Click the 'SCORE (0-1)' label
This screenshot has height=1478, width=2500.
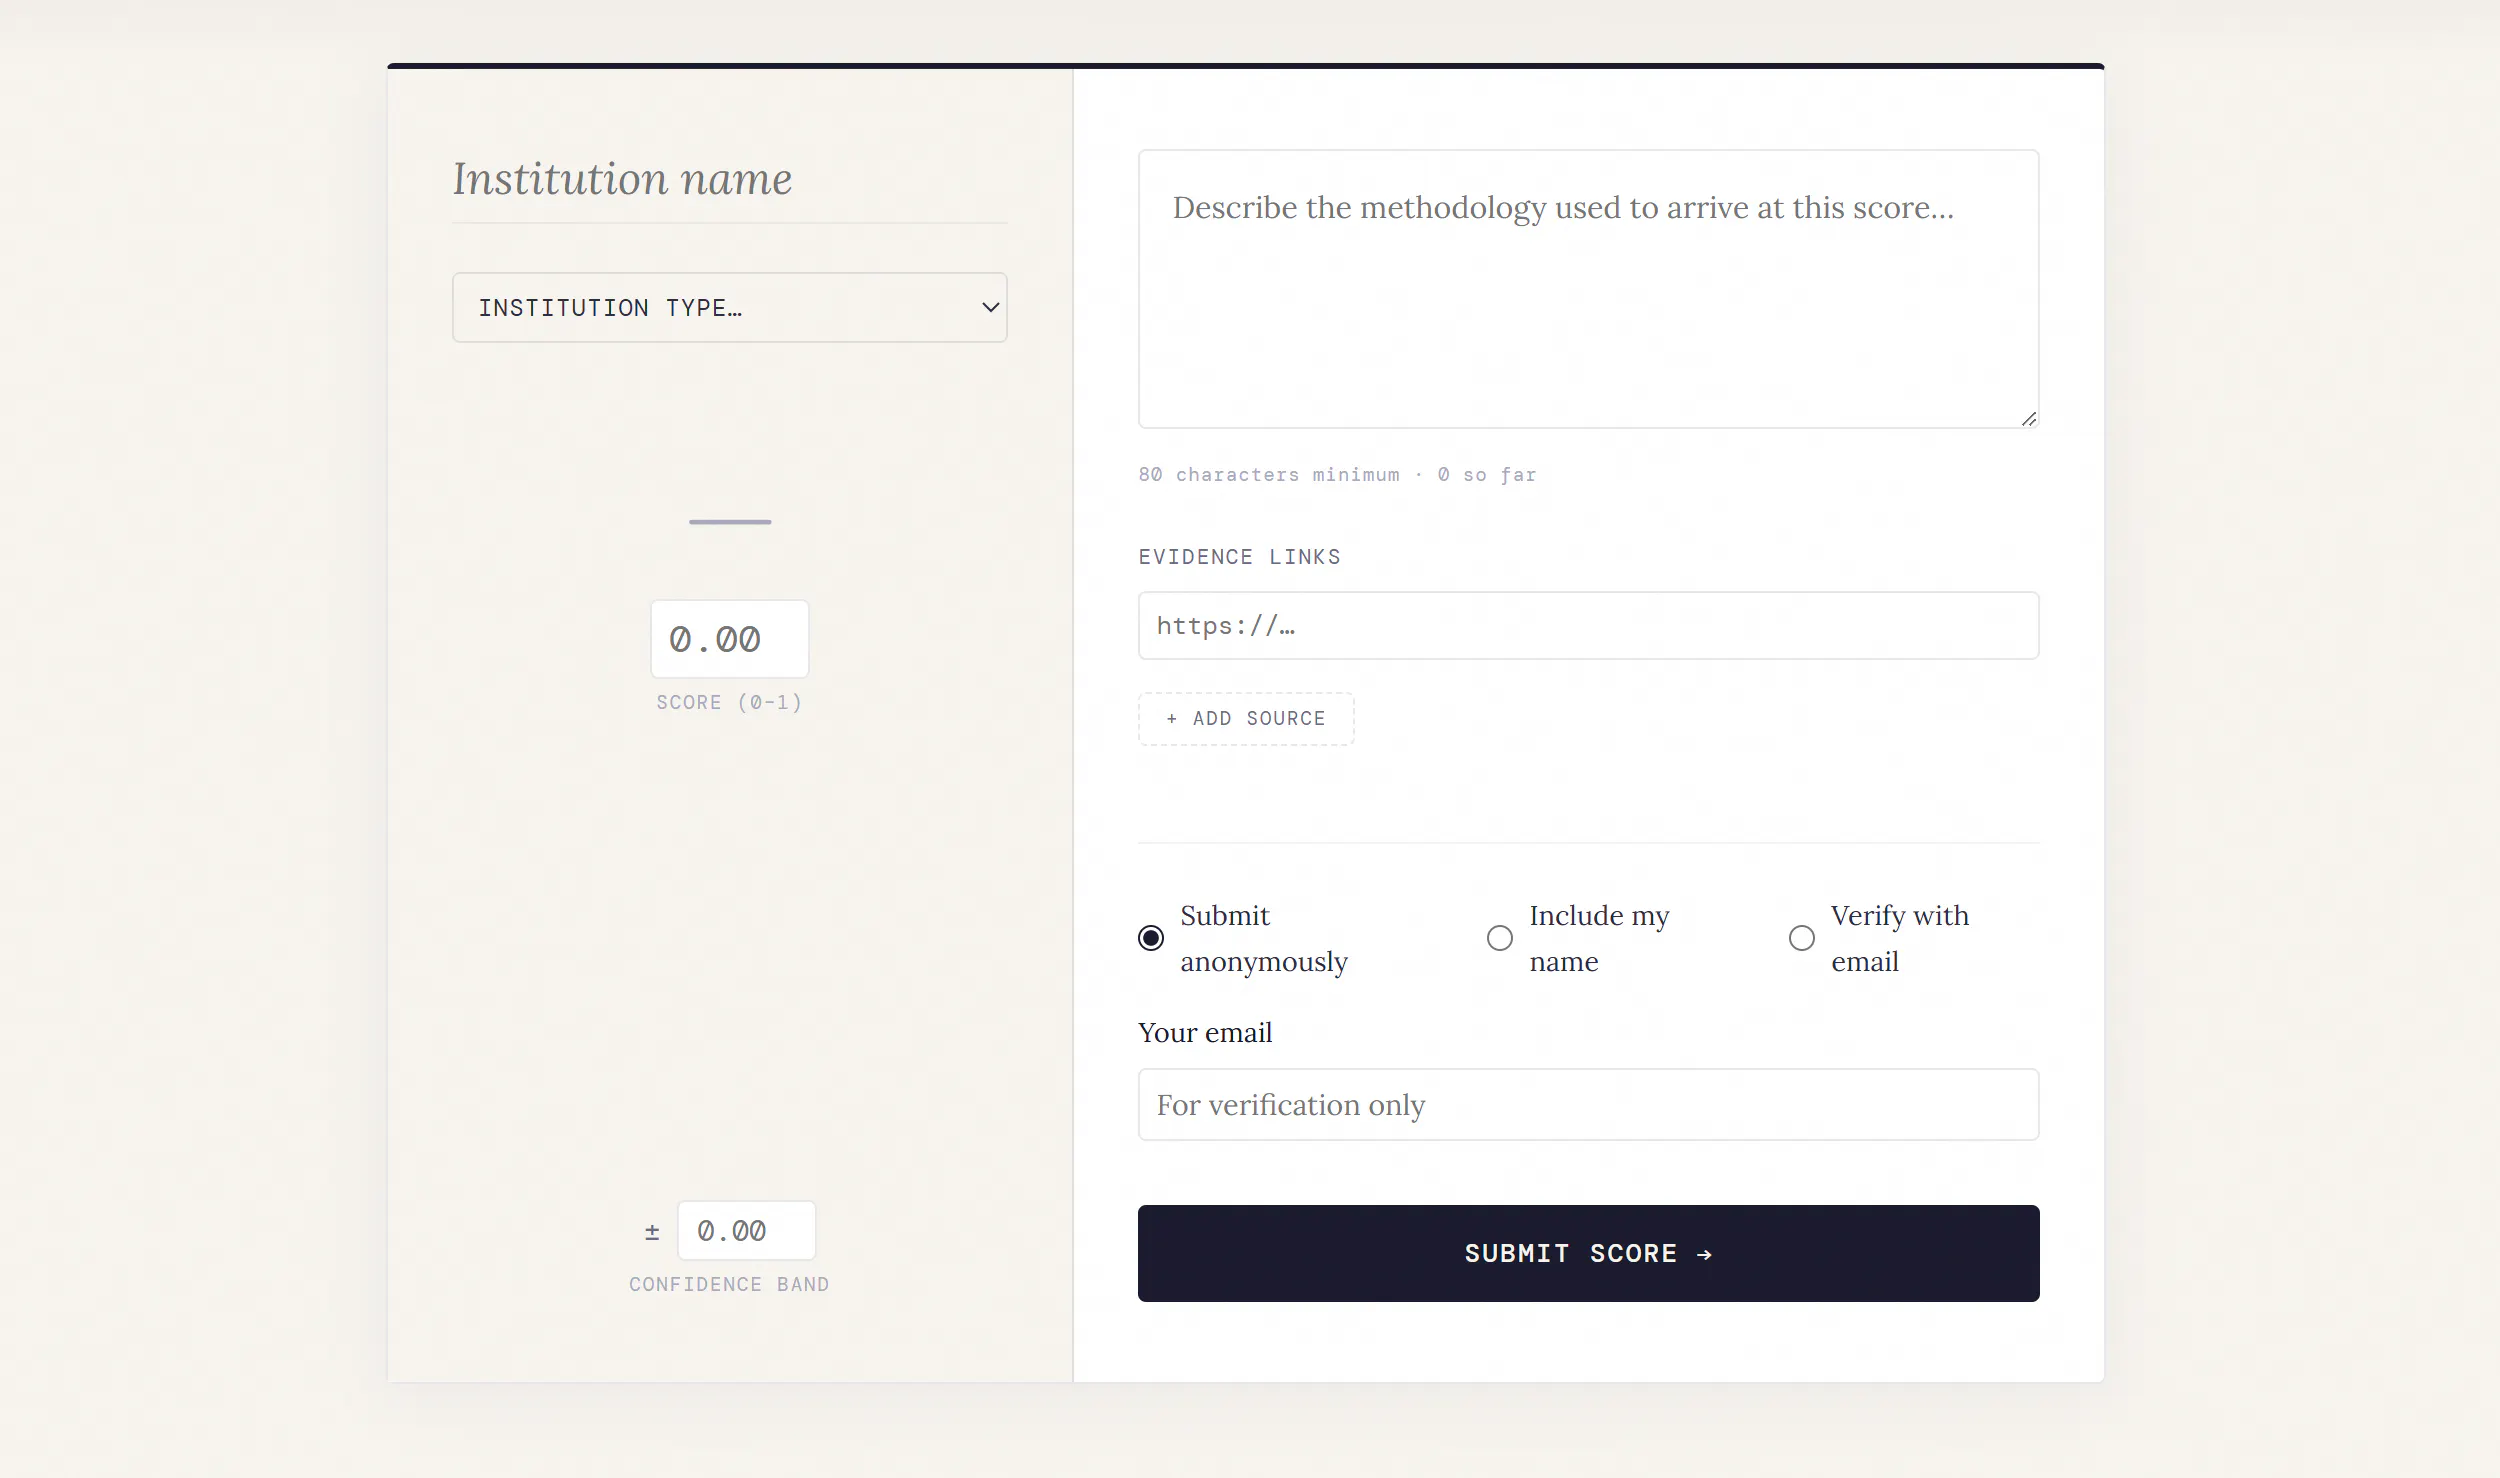(729, 702)
